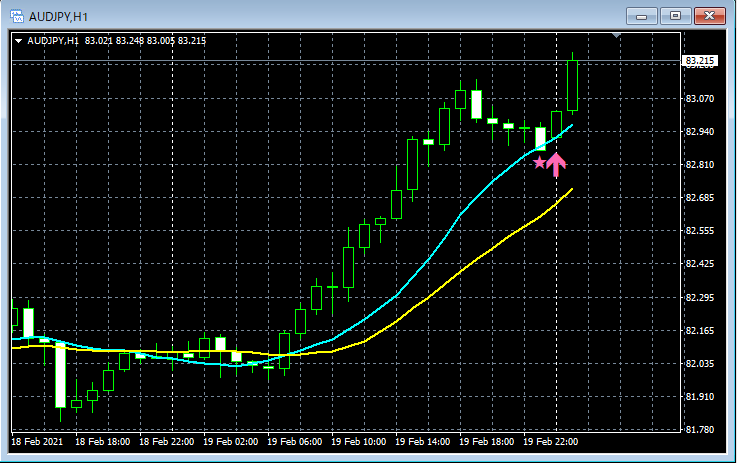Screen dimensions: 738x463
Task: Click the AUDJPY,H1 window title text
Action: (x=58, y=17)
